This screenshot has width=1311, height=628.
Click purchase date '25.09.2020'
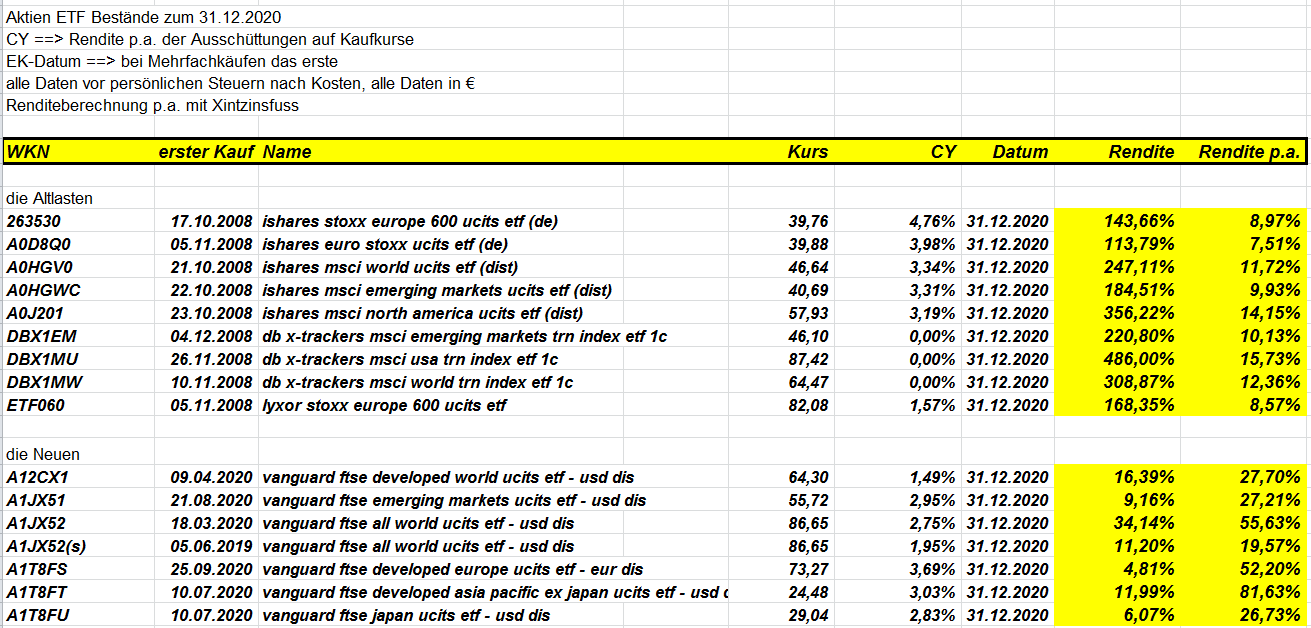click(x=211, y=570)
